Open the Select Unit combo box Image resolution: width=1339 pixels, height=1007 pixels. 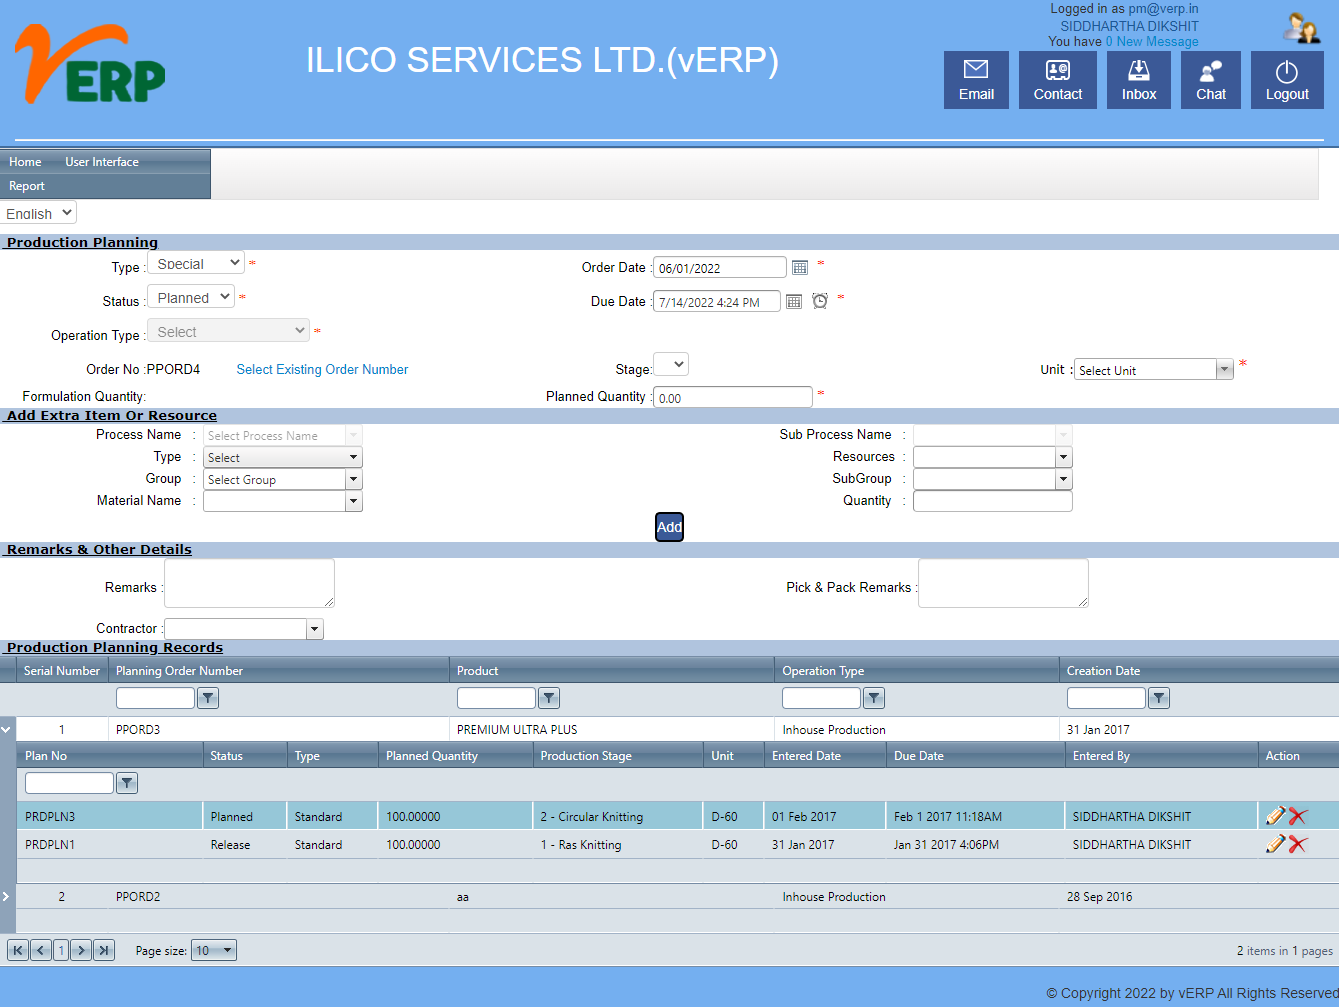pyautogui.click(x=1154, y=369)
